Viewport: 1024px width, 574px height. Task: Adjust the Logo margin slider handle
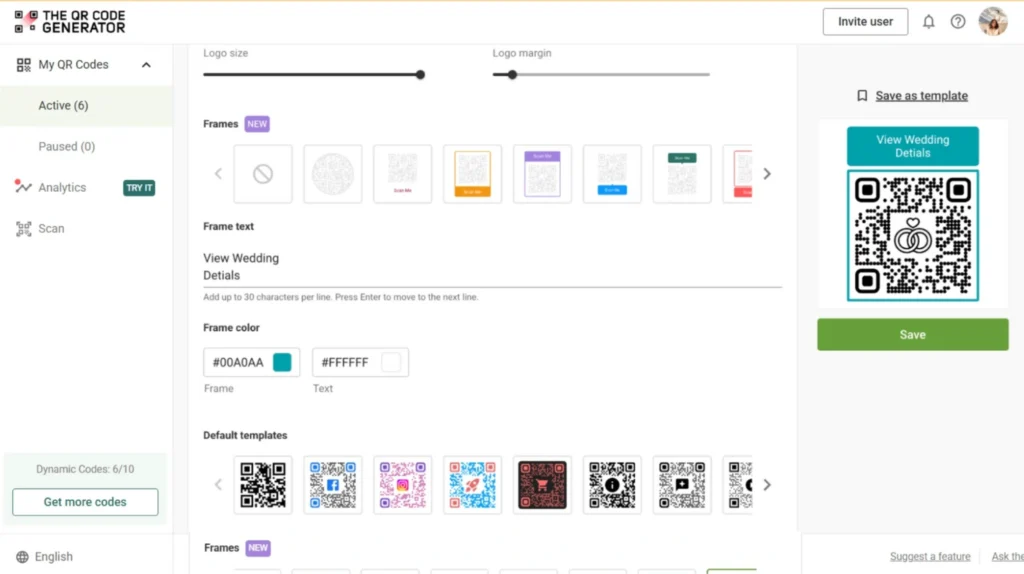[513, 74]
